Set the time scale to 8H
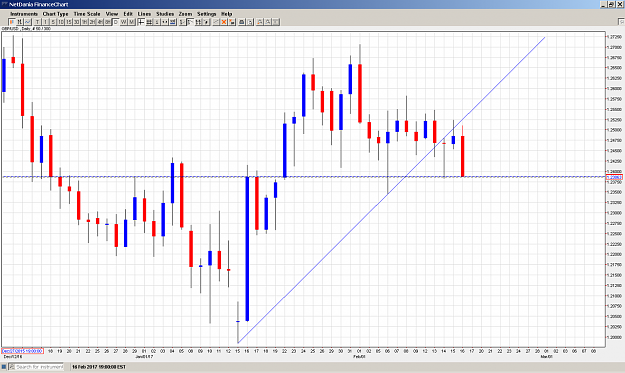This screenshot has height=373, width=625. click(x=108, y=22)
